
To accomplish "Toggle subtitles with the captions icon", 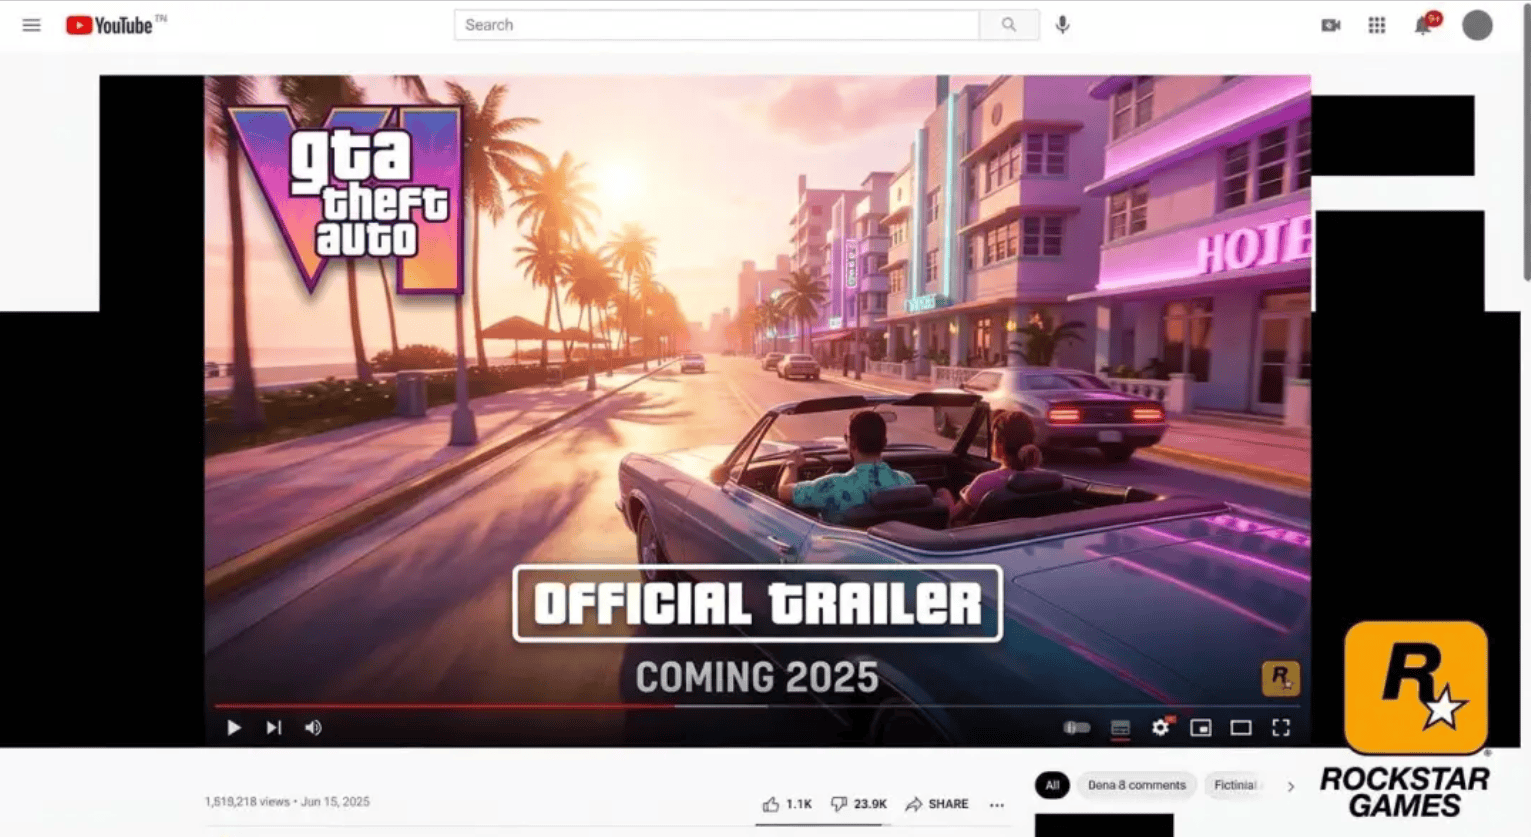I will [1120, 728].
